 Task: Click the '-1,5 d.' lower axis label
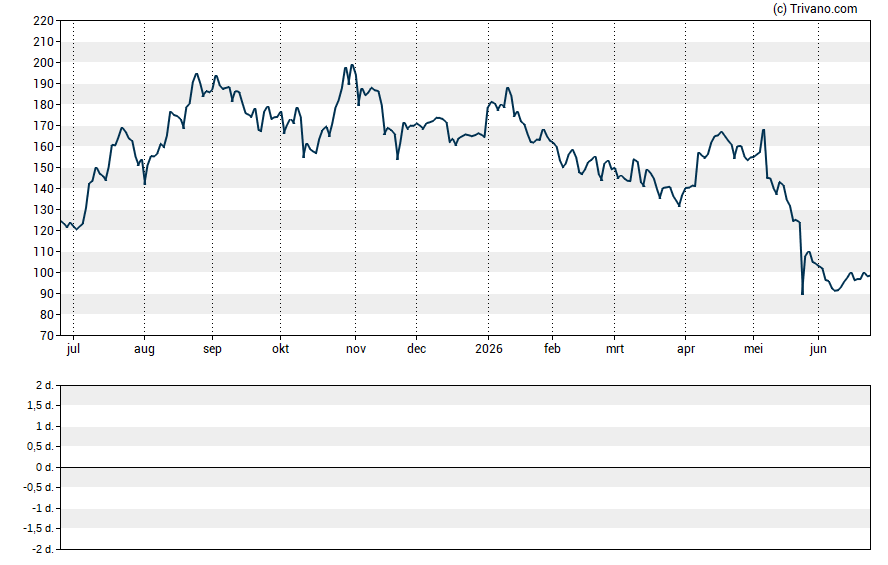pyautogui.click(x=39, y=528)
